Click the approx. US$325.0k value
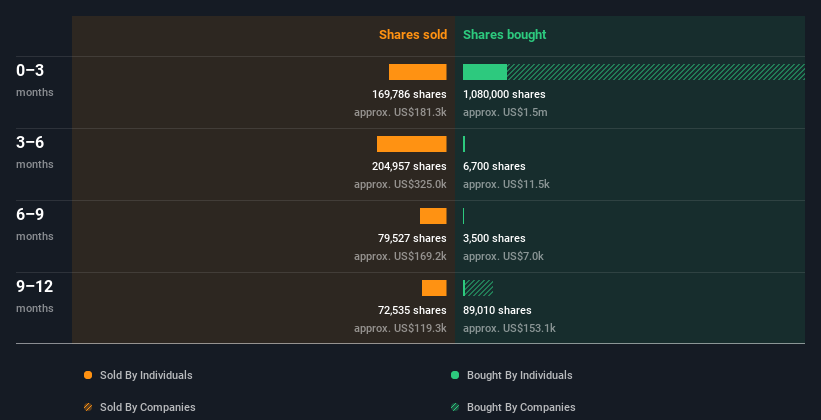 pyautogui.click(x=400, y=184)
